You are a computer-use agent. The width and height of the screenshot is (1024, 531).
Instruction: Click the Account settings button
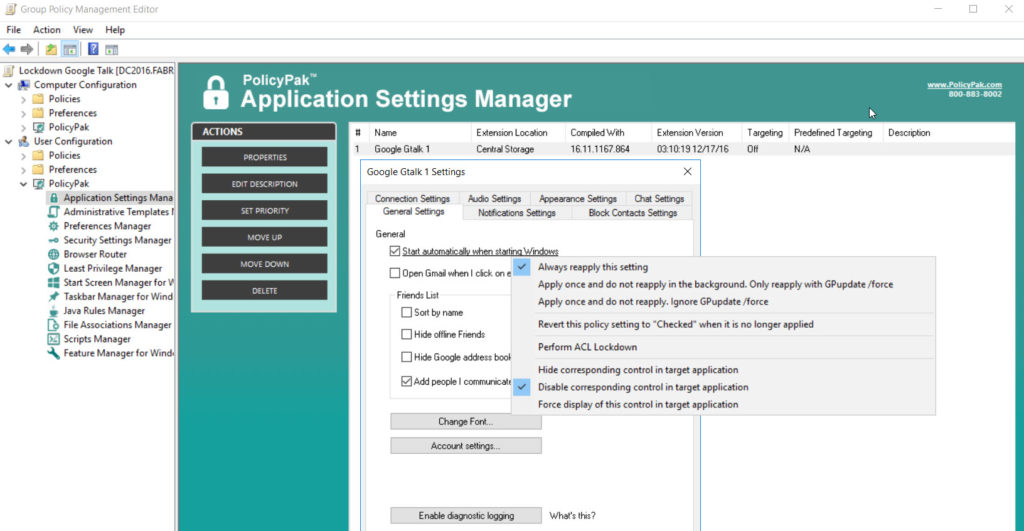click(x=466, y=445)
